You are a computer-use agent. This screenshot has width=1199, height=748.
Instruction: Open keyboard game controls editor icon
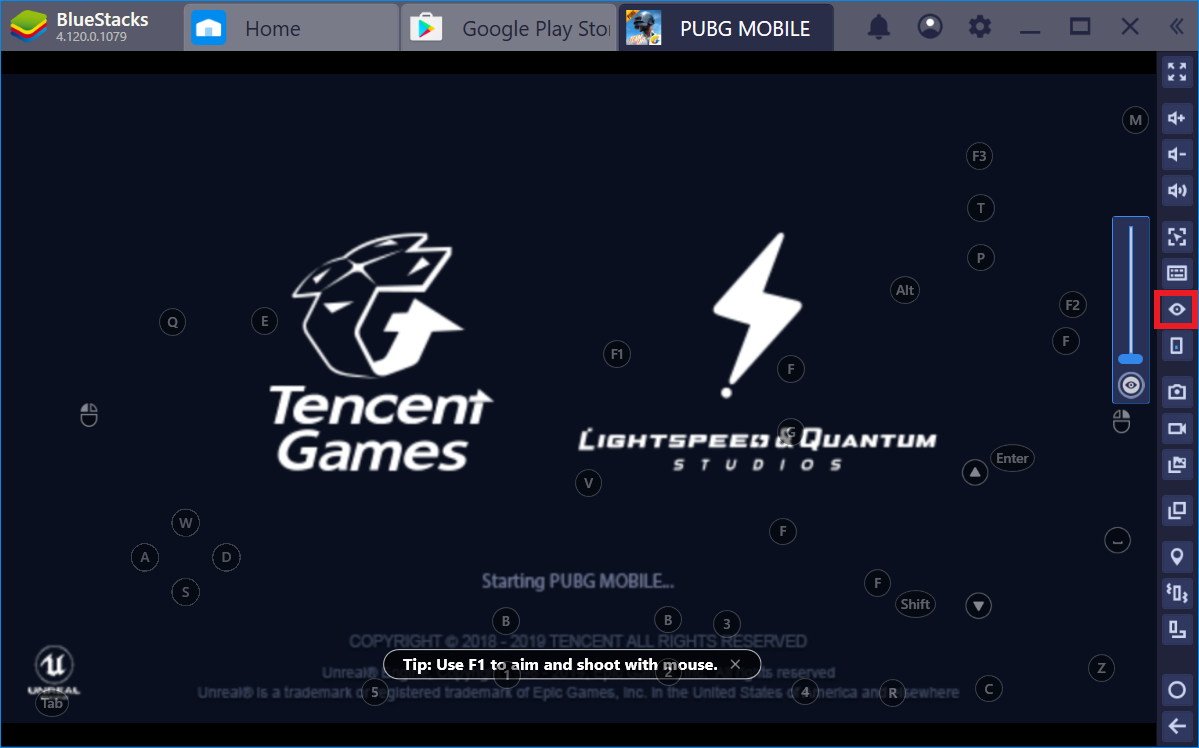[x=1177, y=273]
